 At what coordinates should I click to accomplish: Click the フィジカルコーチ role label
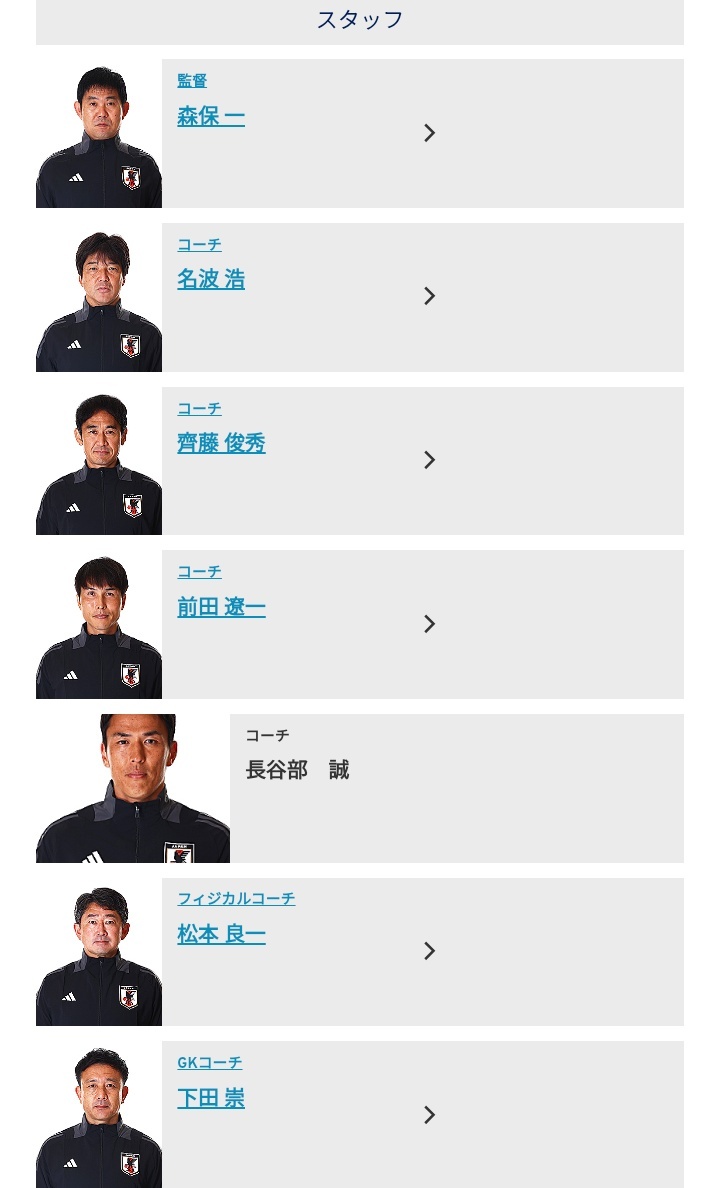click(236, 899)
